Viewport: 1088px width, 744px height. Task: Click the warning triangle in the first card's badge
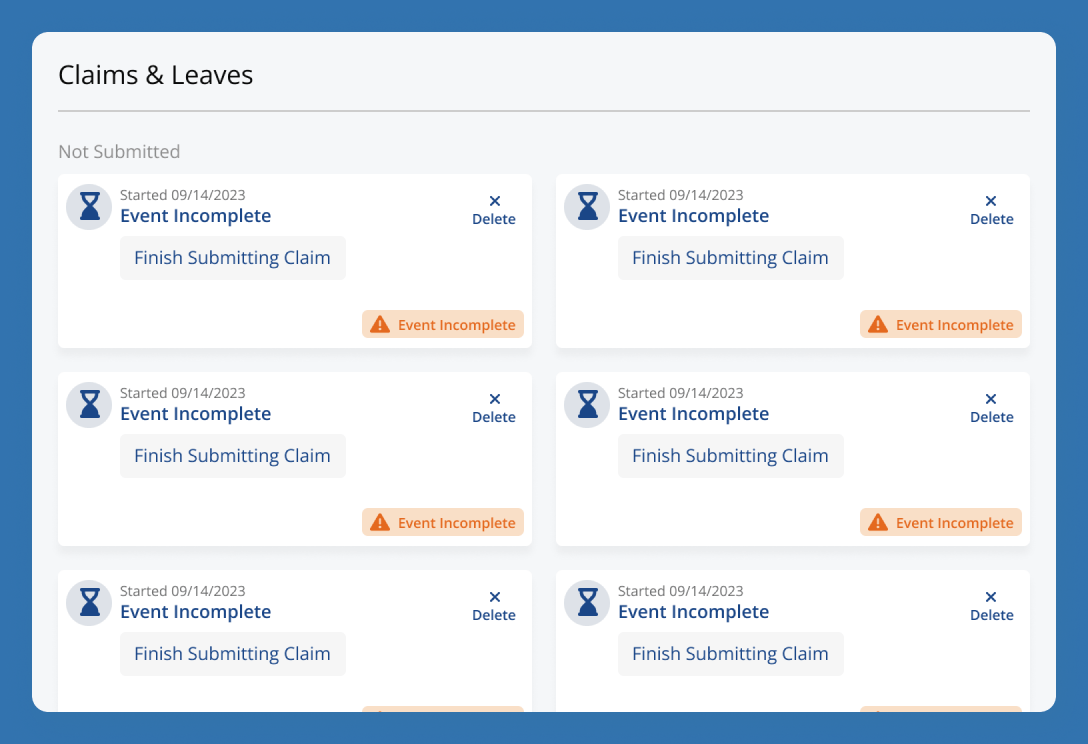[380, 324]
